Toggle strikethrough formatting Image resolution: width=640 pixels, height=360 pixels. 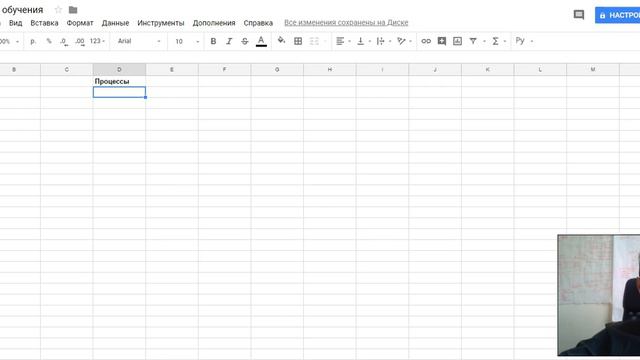click(244, 41)
